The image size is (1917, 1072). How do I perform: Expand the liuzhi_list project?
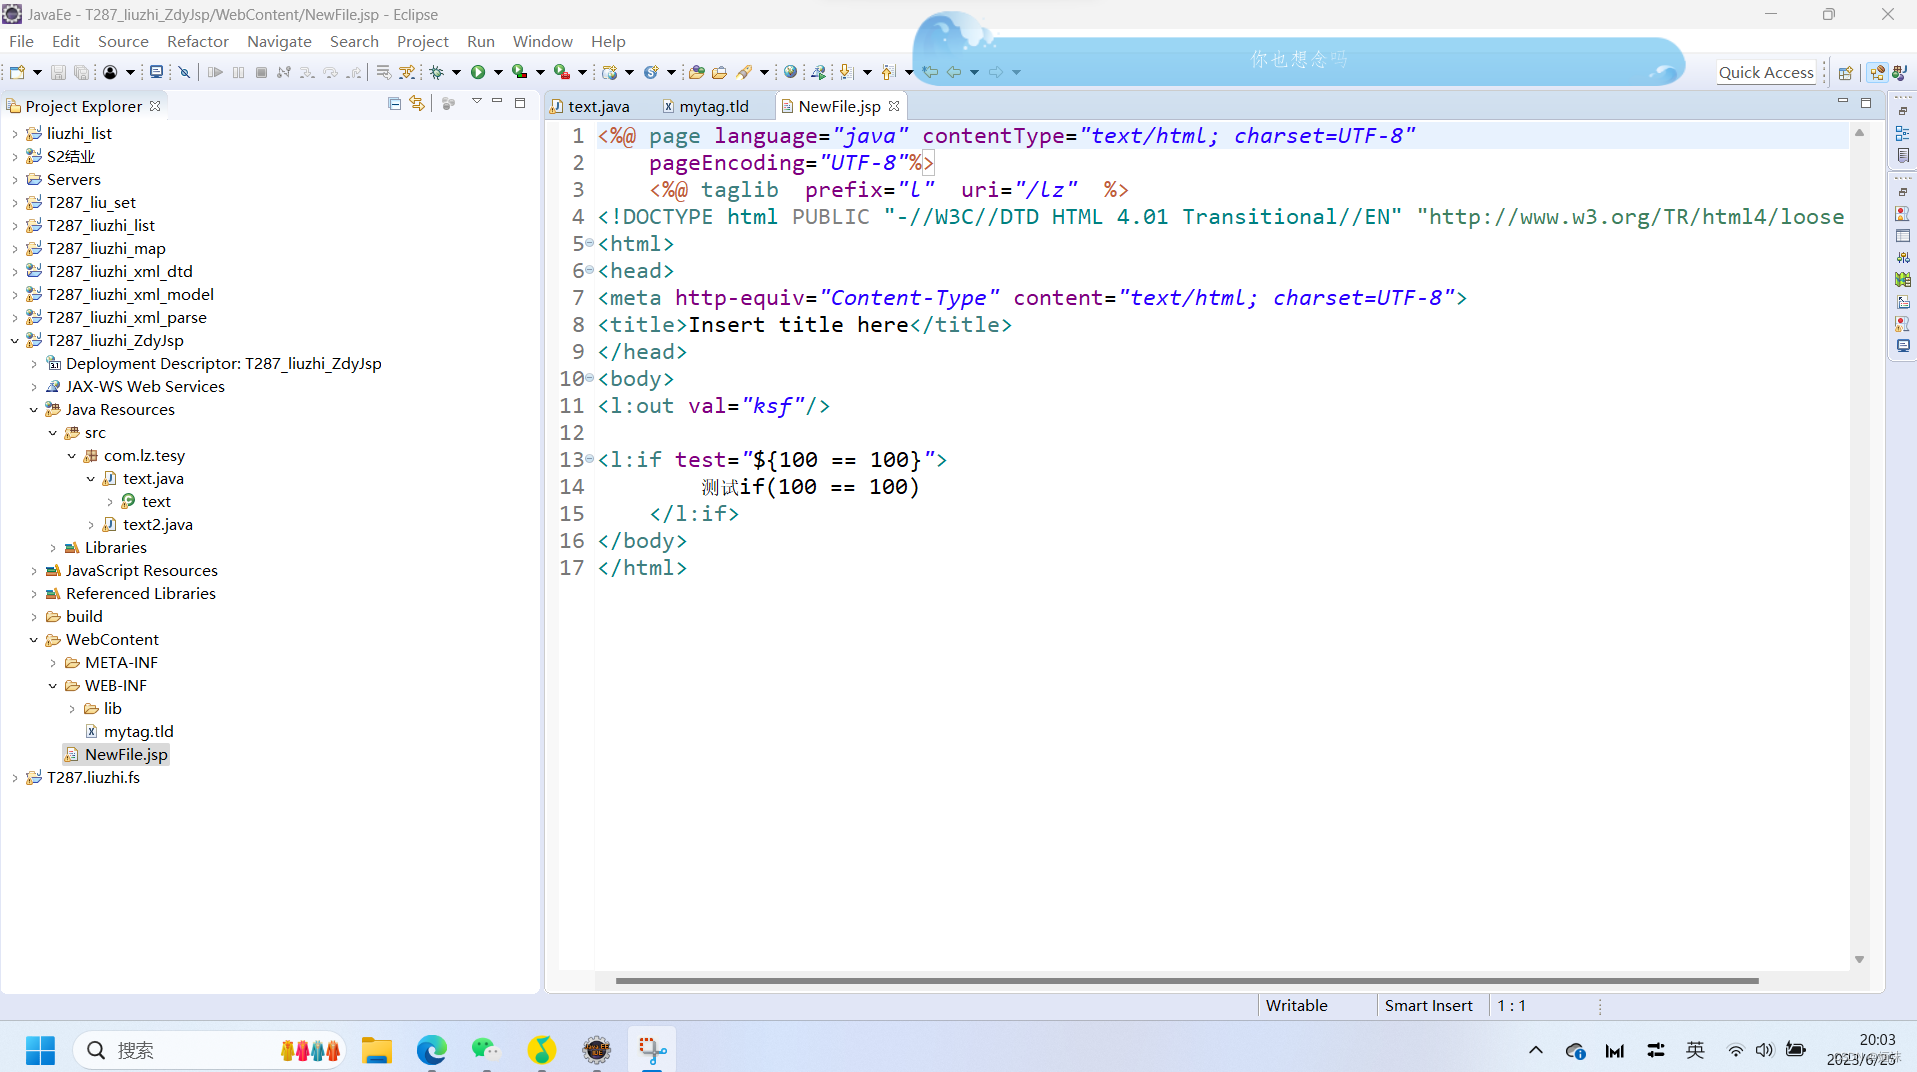(x=14, y=133)
